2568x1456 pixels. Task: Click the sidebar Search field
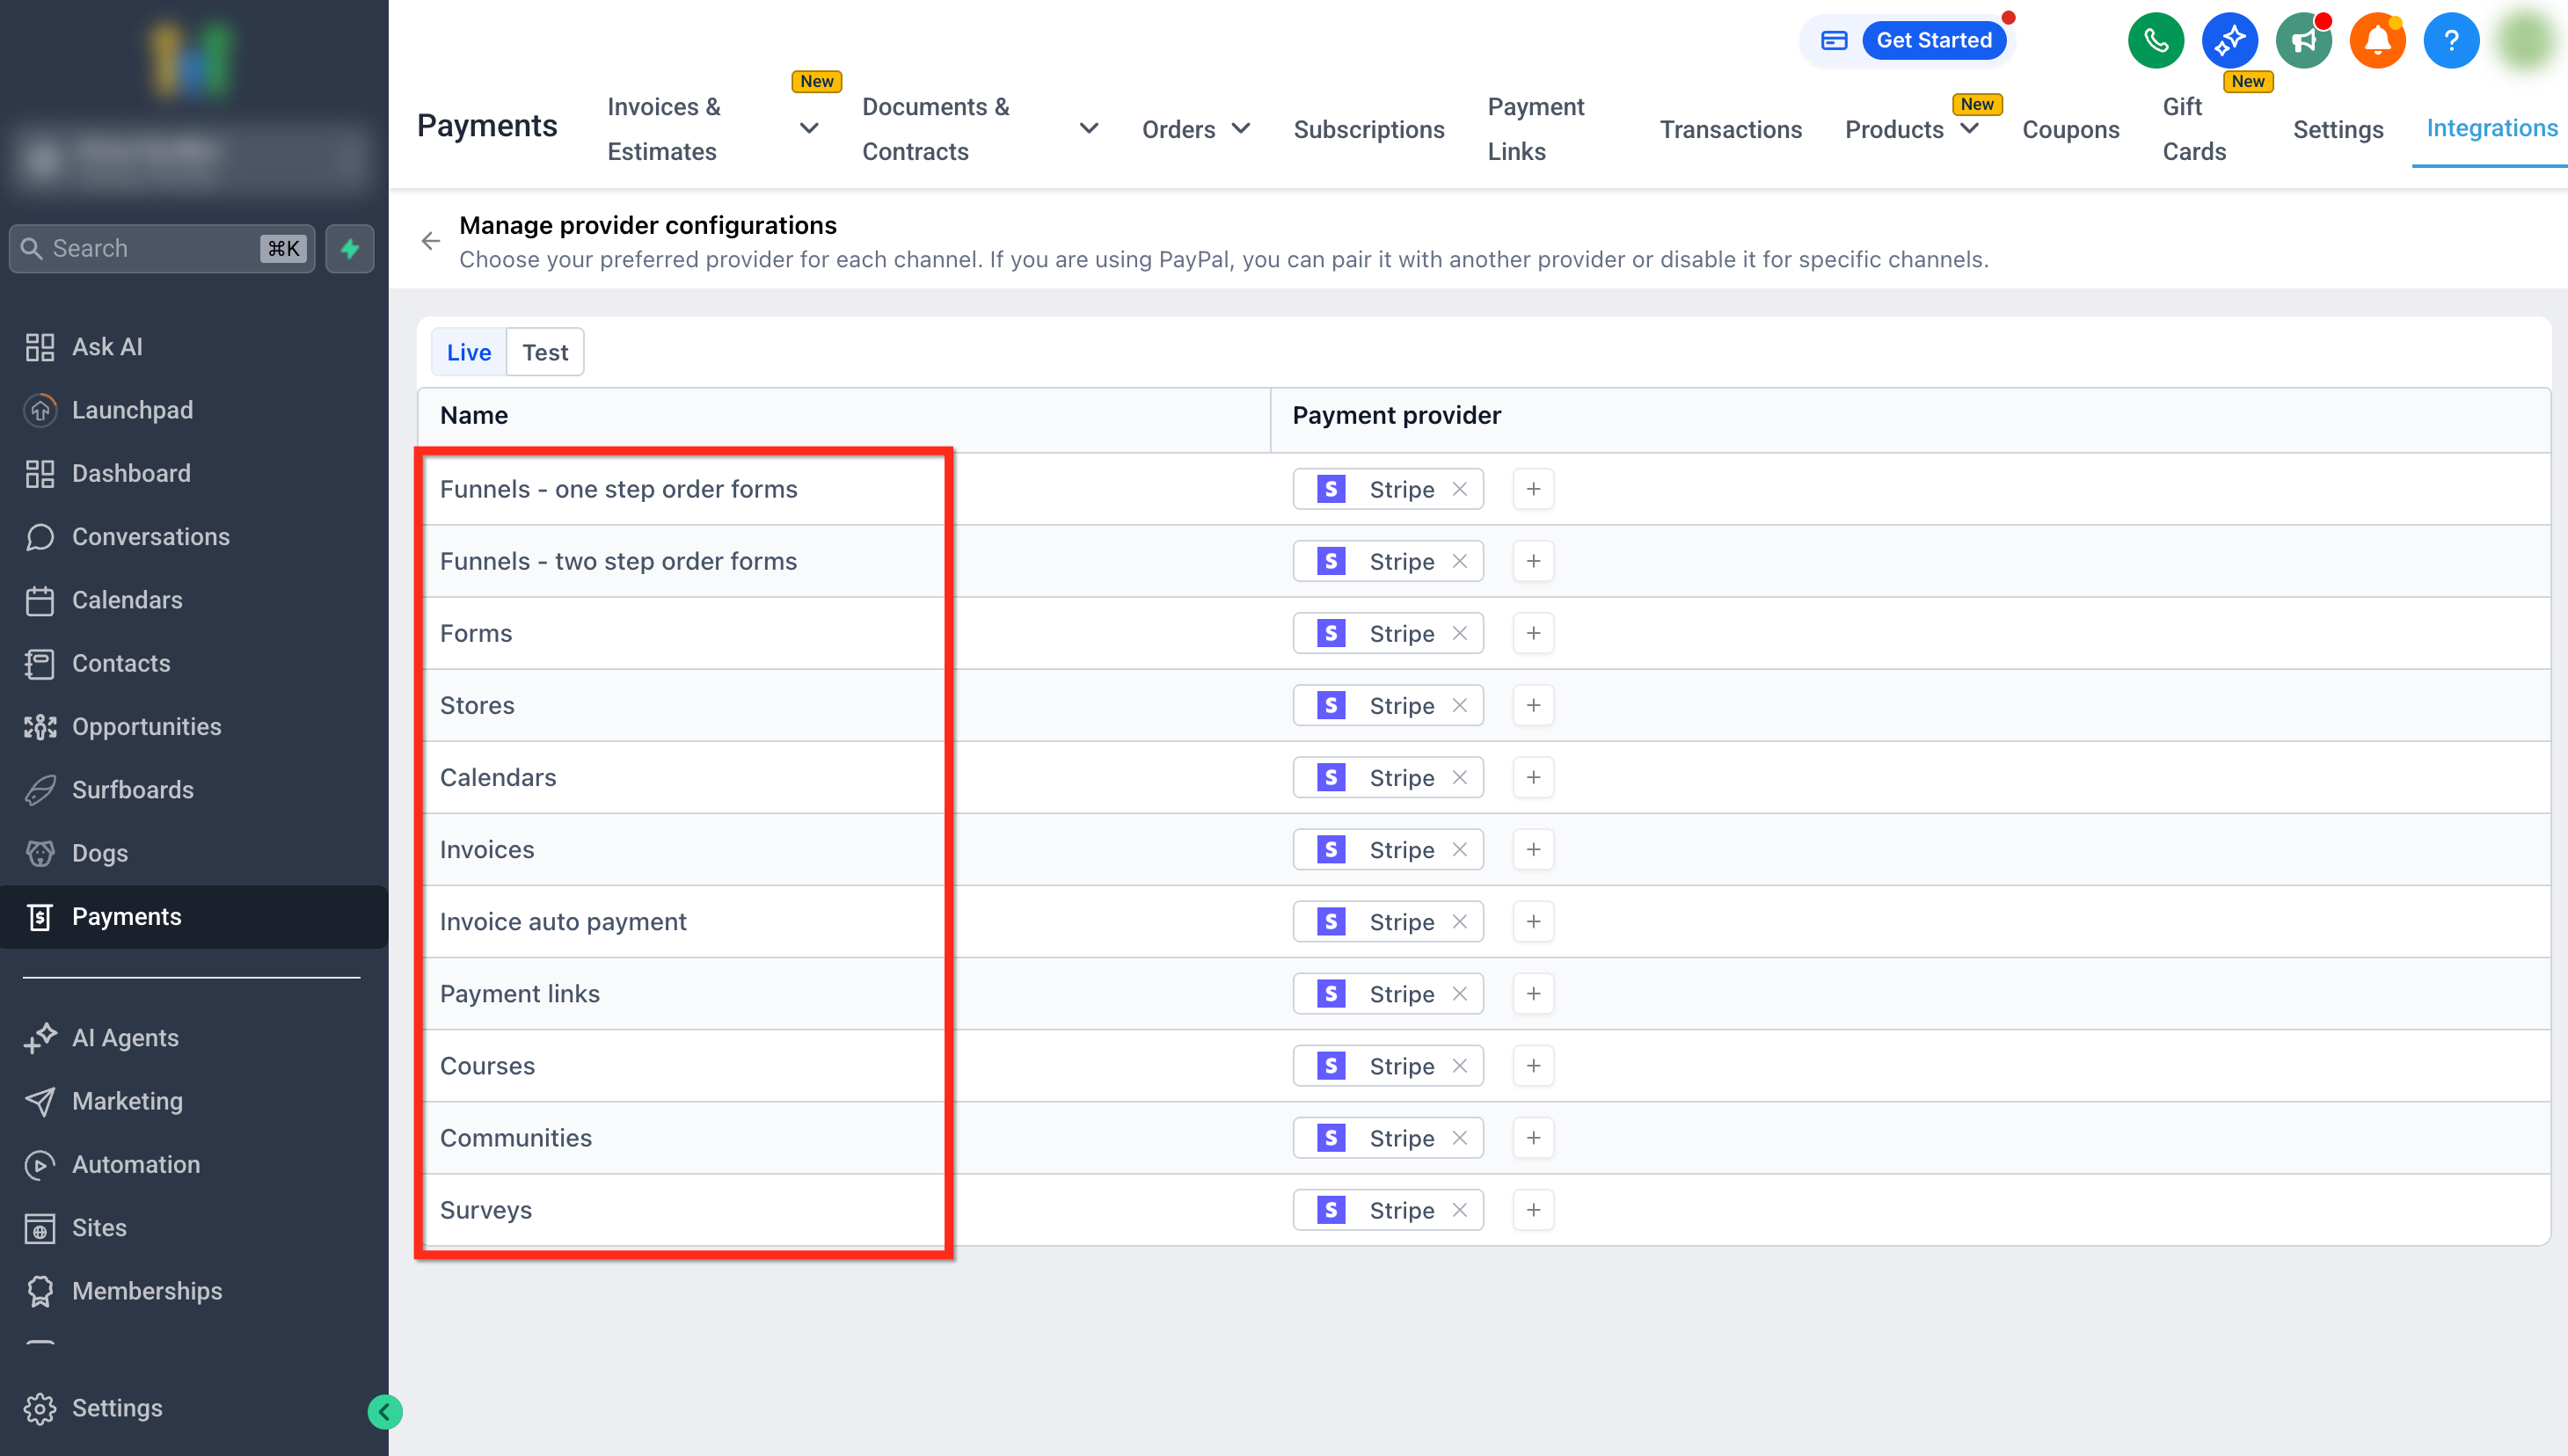tap(150, 248)
